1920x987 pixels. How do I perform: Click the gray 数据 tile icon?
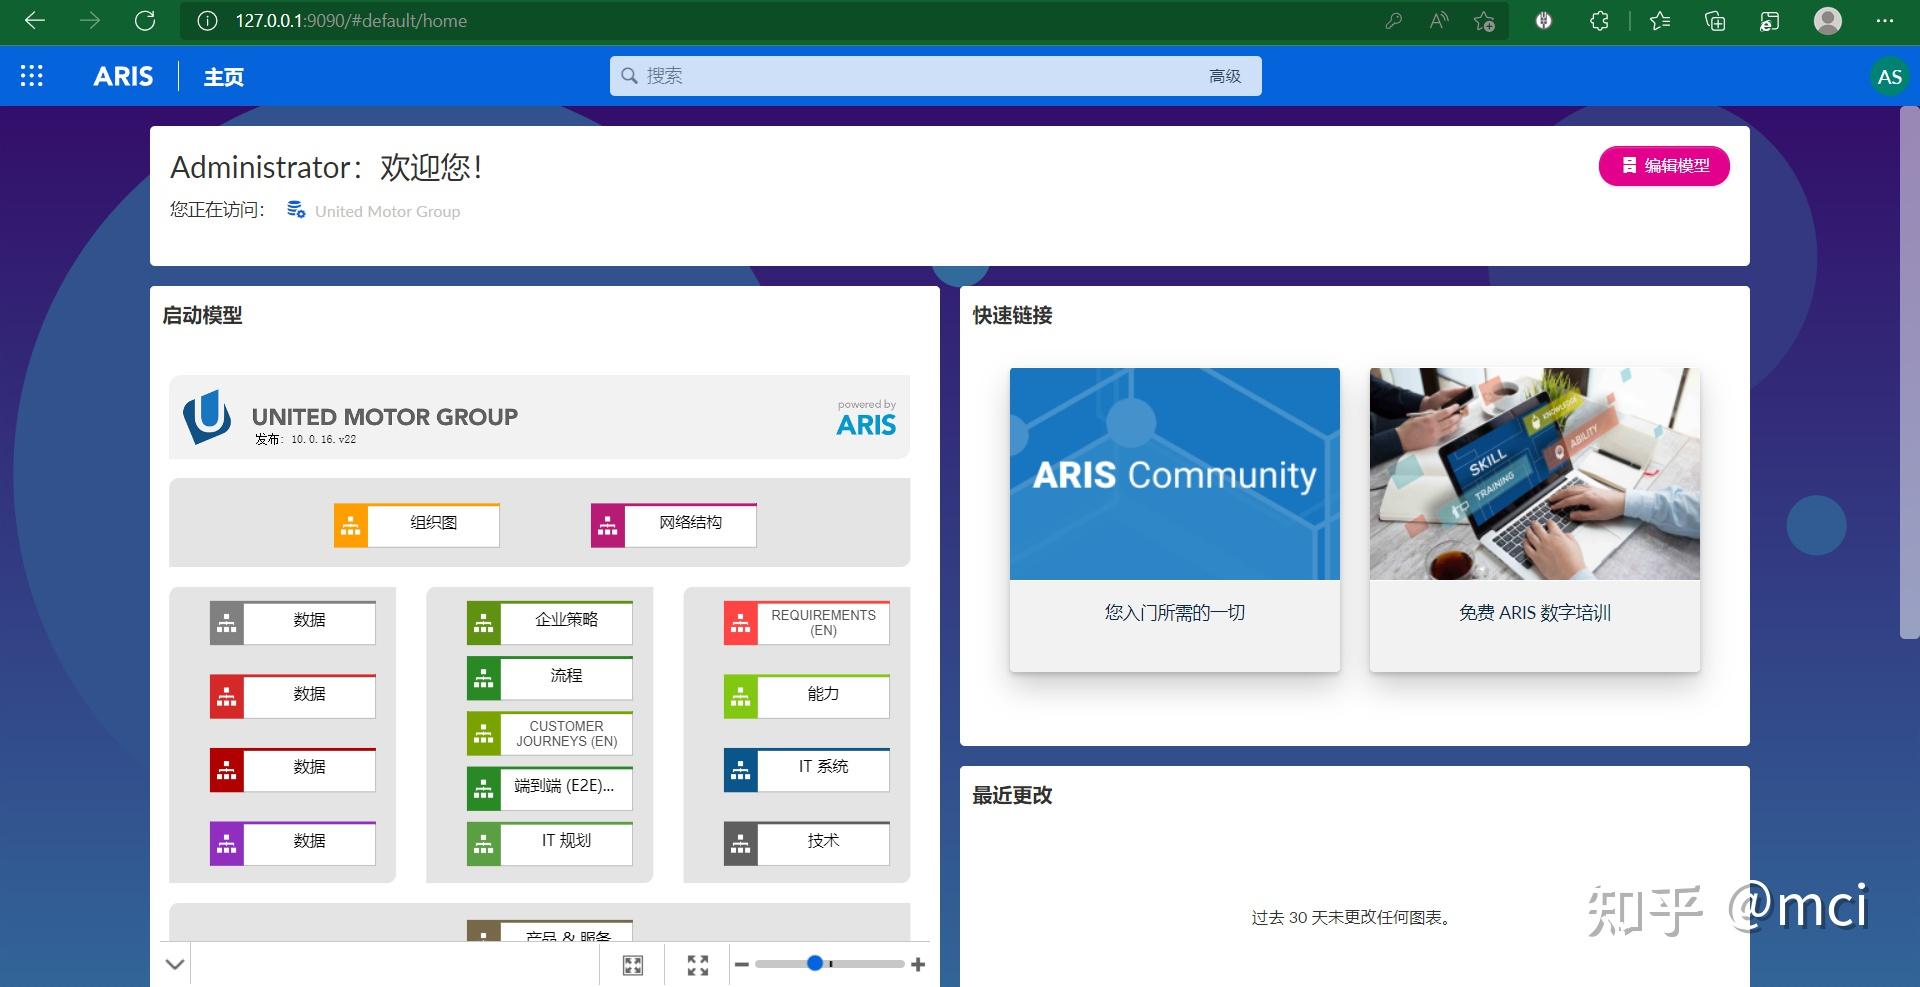click(x=227, y=623)
